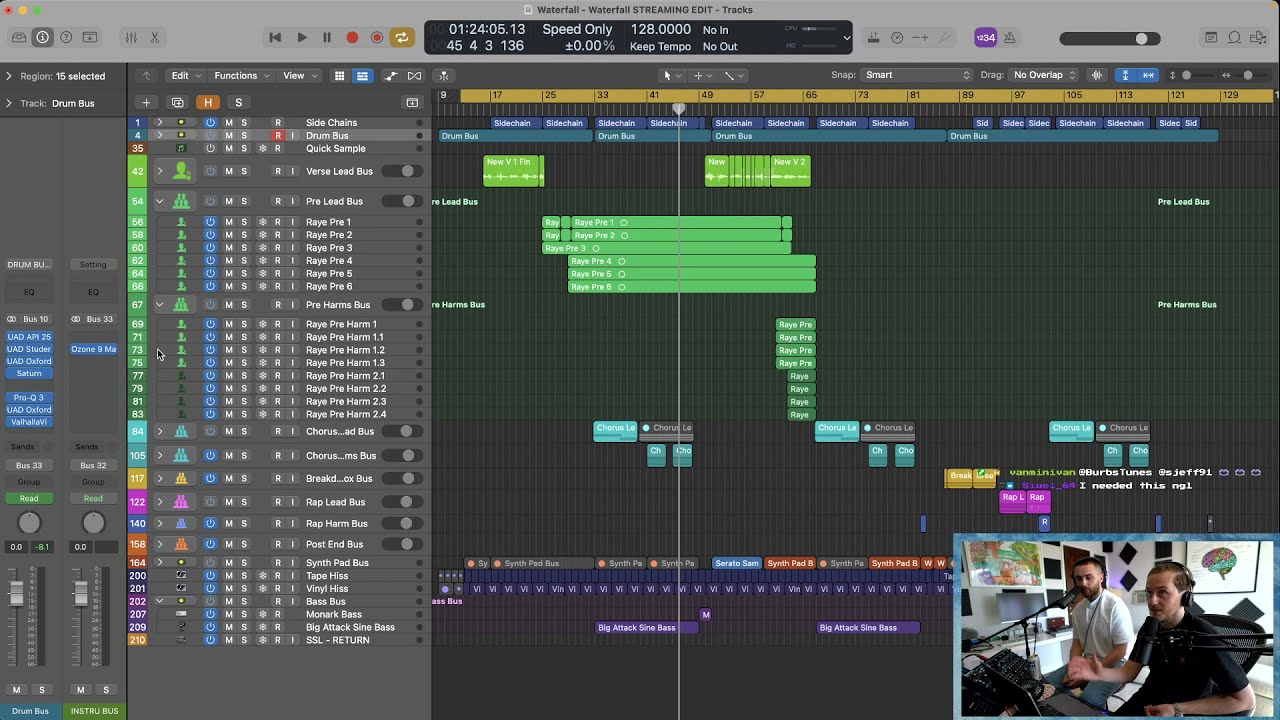The image size is (1280, 720).
Task: Collapse the Pre Lead Bus track stack
Action: [159, 201]
